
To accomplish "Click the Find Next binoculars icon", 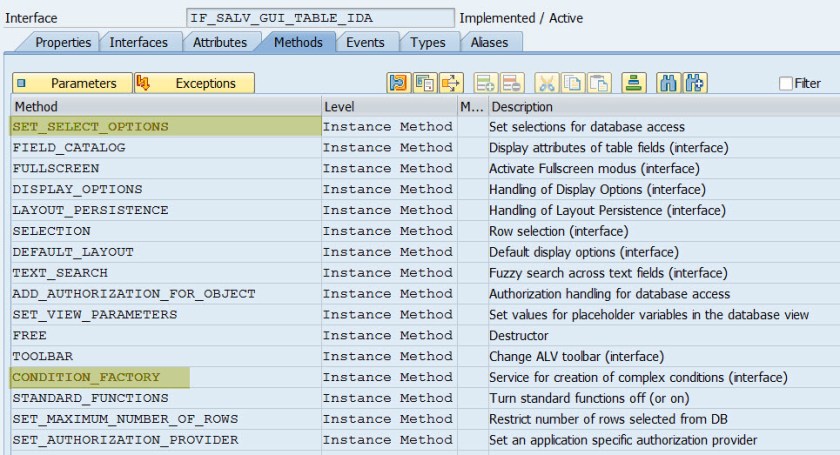I will point(696,83).
